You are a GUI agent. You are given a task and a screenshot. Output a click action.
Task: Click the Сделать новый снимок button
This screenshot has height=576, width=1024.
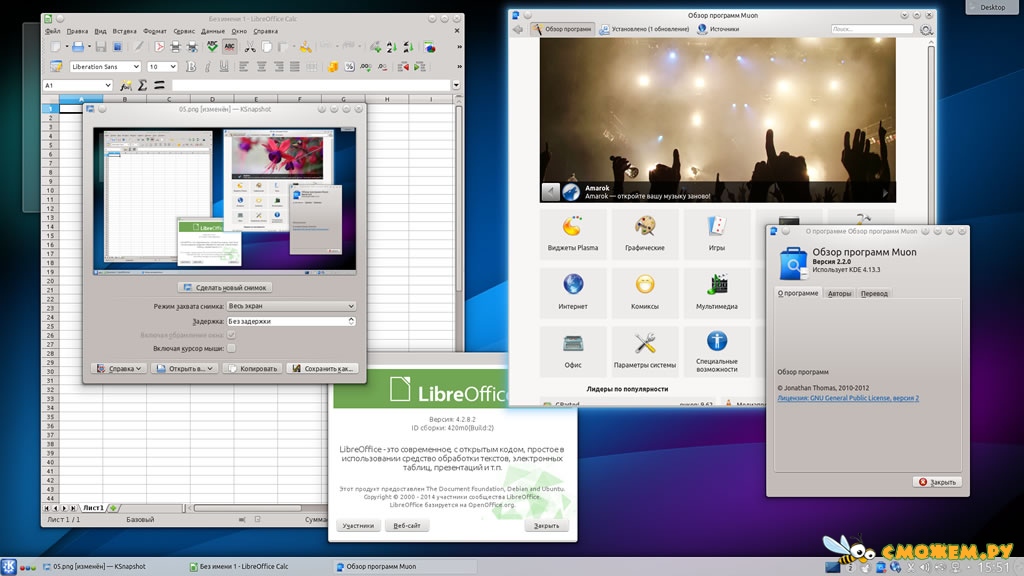click(225, 287)
